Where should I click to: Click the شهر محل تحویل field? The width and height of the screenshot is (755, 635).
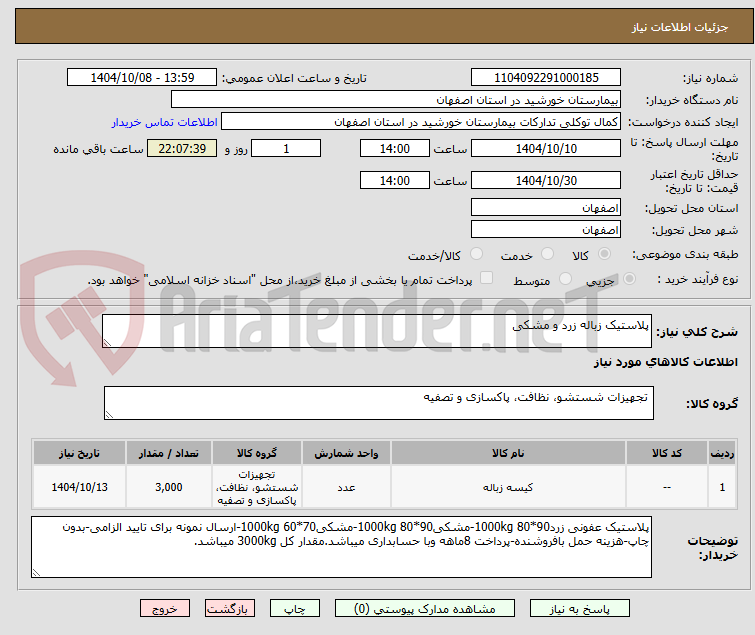click(546, 230)
